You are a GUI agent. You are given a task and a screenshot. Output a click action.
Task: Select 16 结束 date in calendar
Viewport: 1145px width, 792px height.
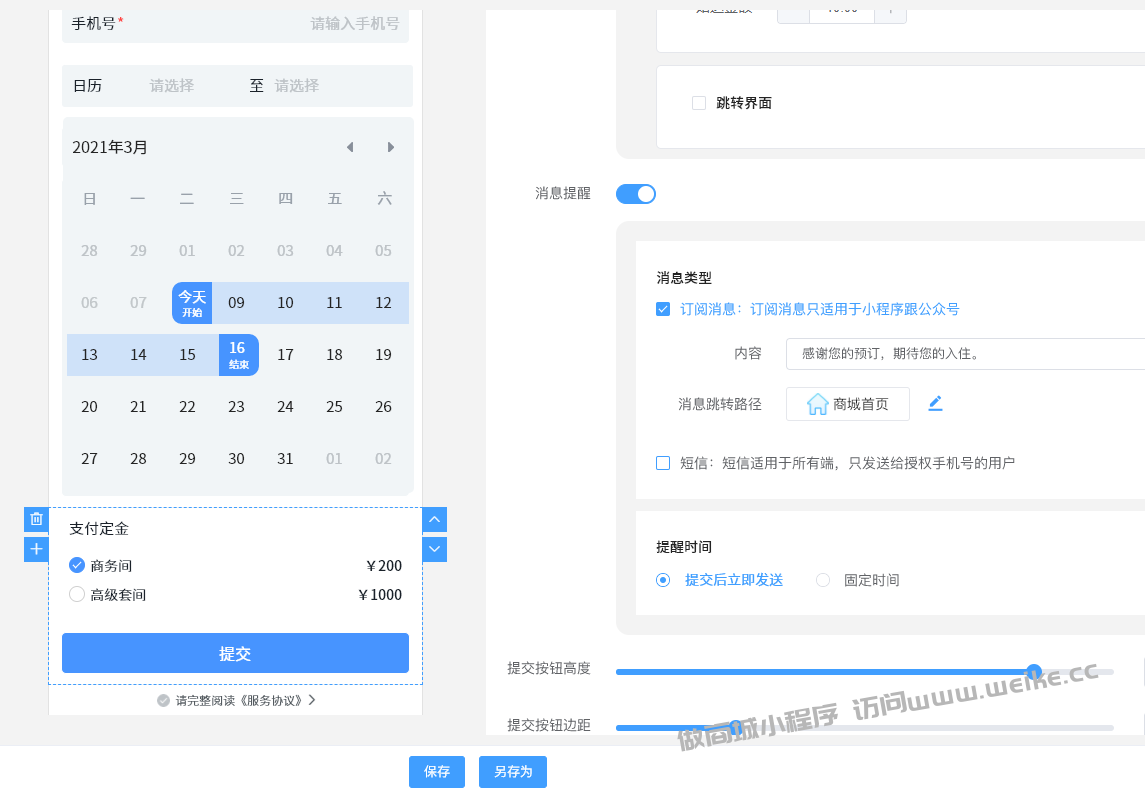click(239, 355)
